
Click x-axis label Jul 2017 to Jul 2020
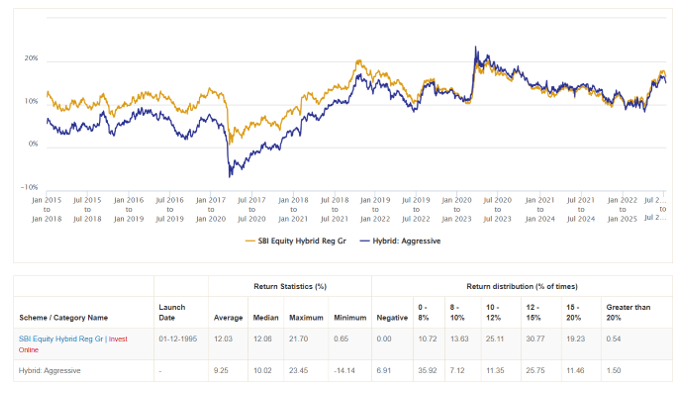pos(252,210)
